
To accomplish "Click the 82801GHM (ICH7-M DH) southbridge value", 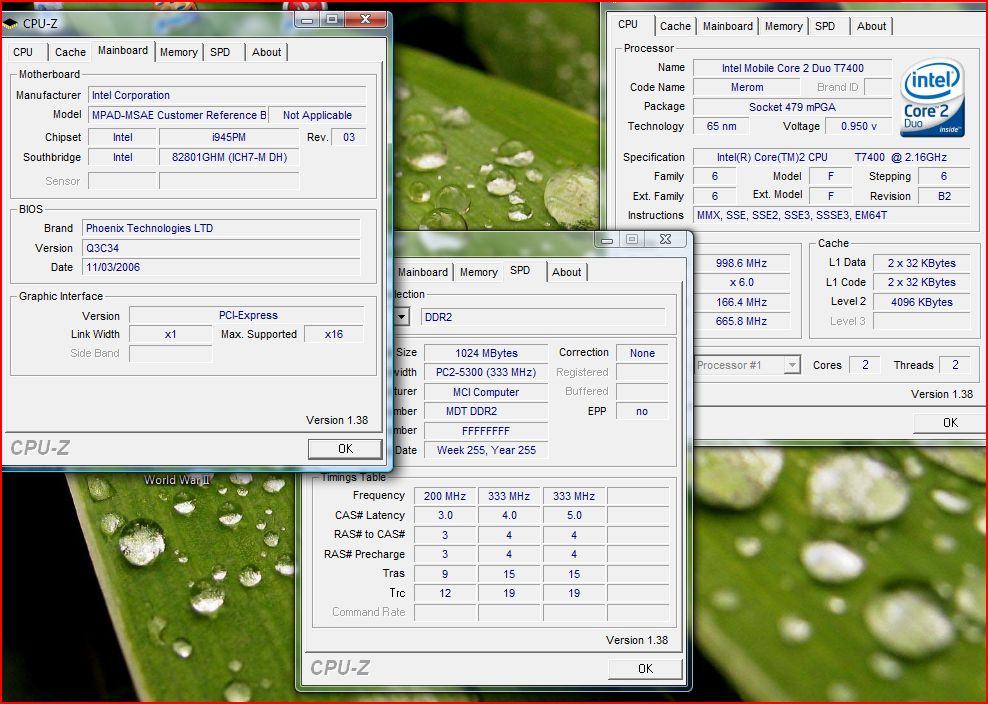I will [x=229, y=158].
